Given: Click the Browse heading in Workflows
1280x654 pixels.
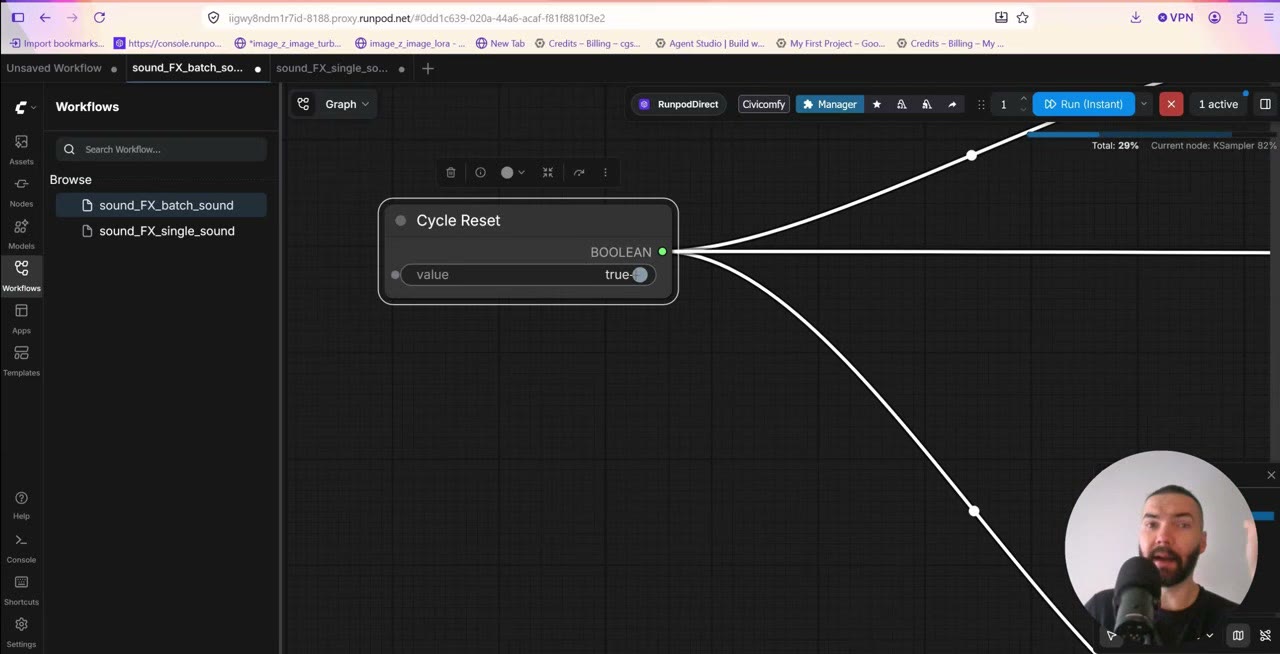Looking at the screenshot, I should (71, 180).
